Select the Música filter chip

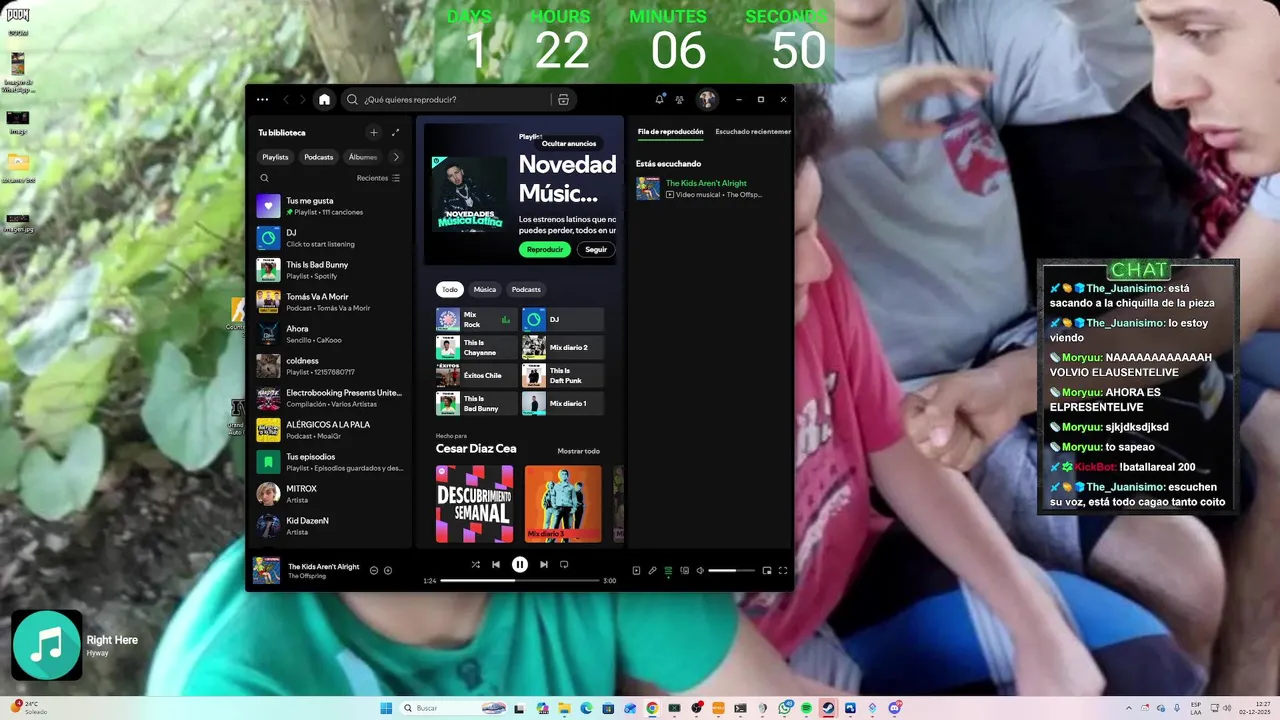(485, 289)
